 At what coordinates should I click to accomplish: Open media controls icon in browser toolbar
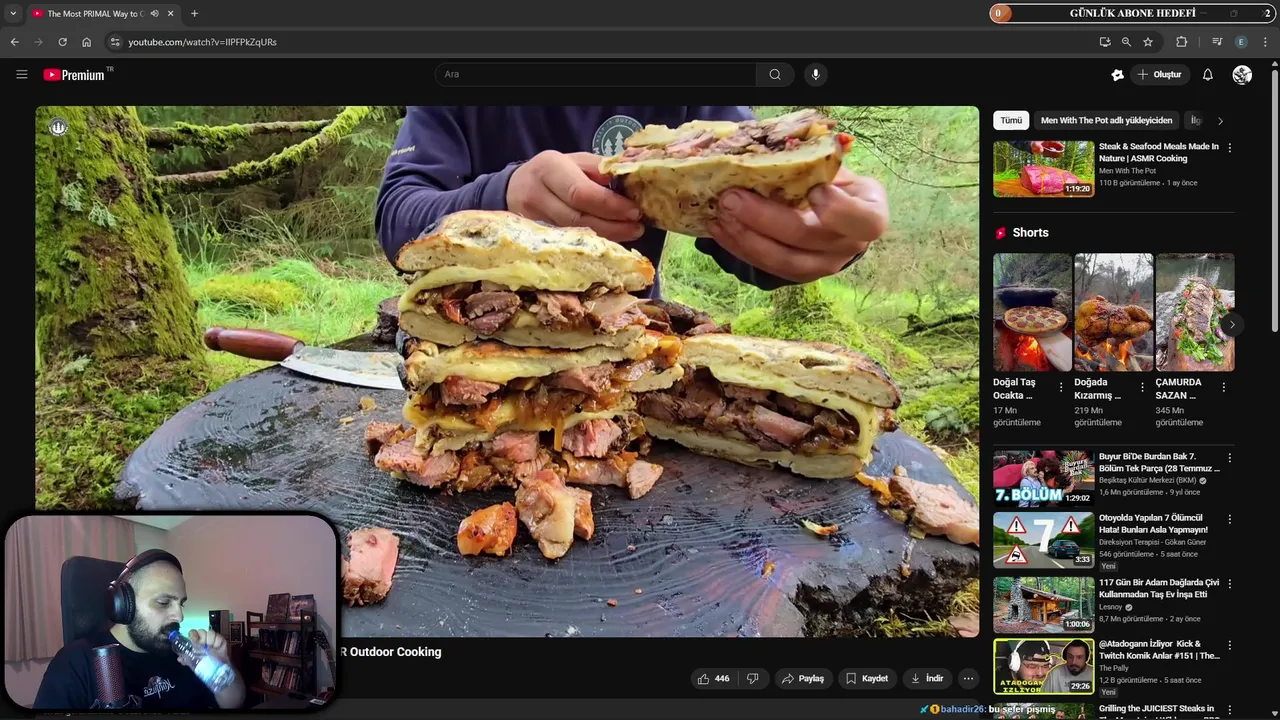(1217, 42)
